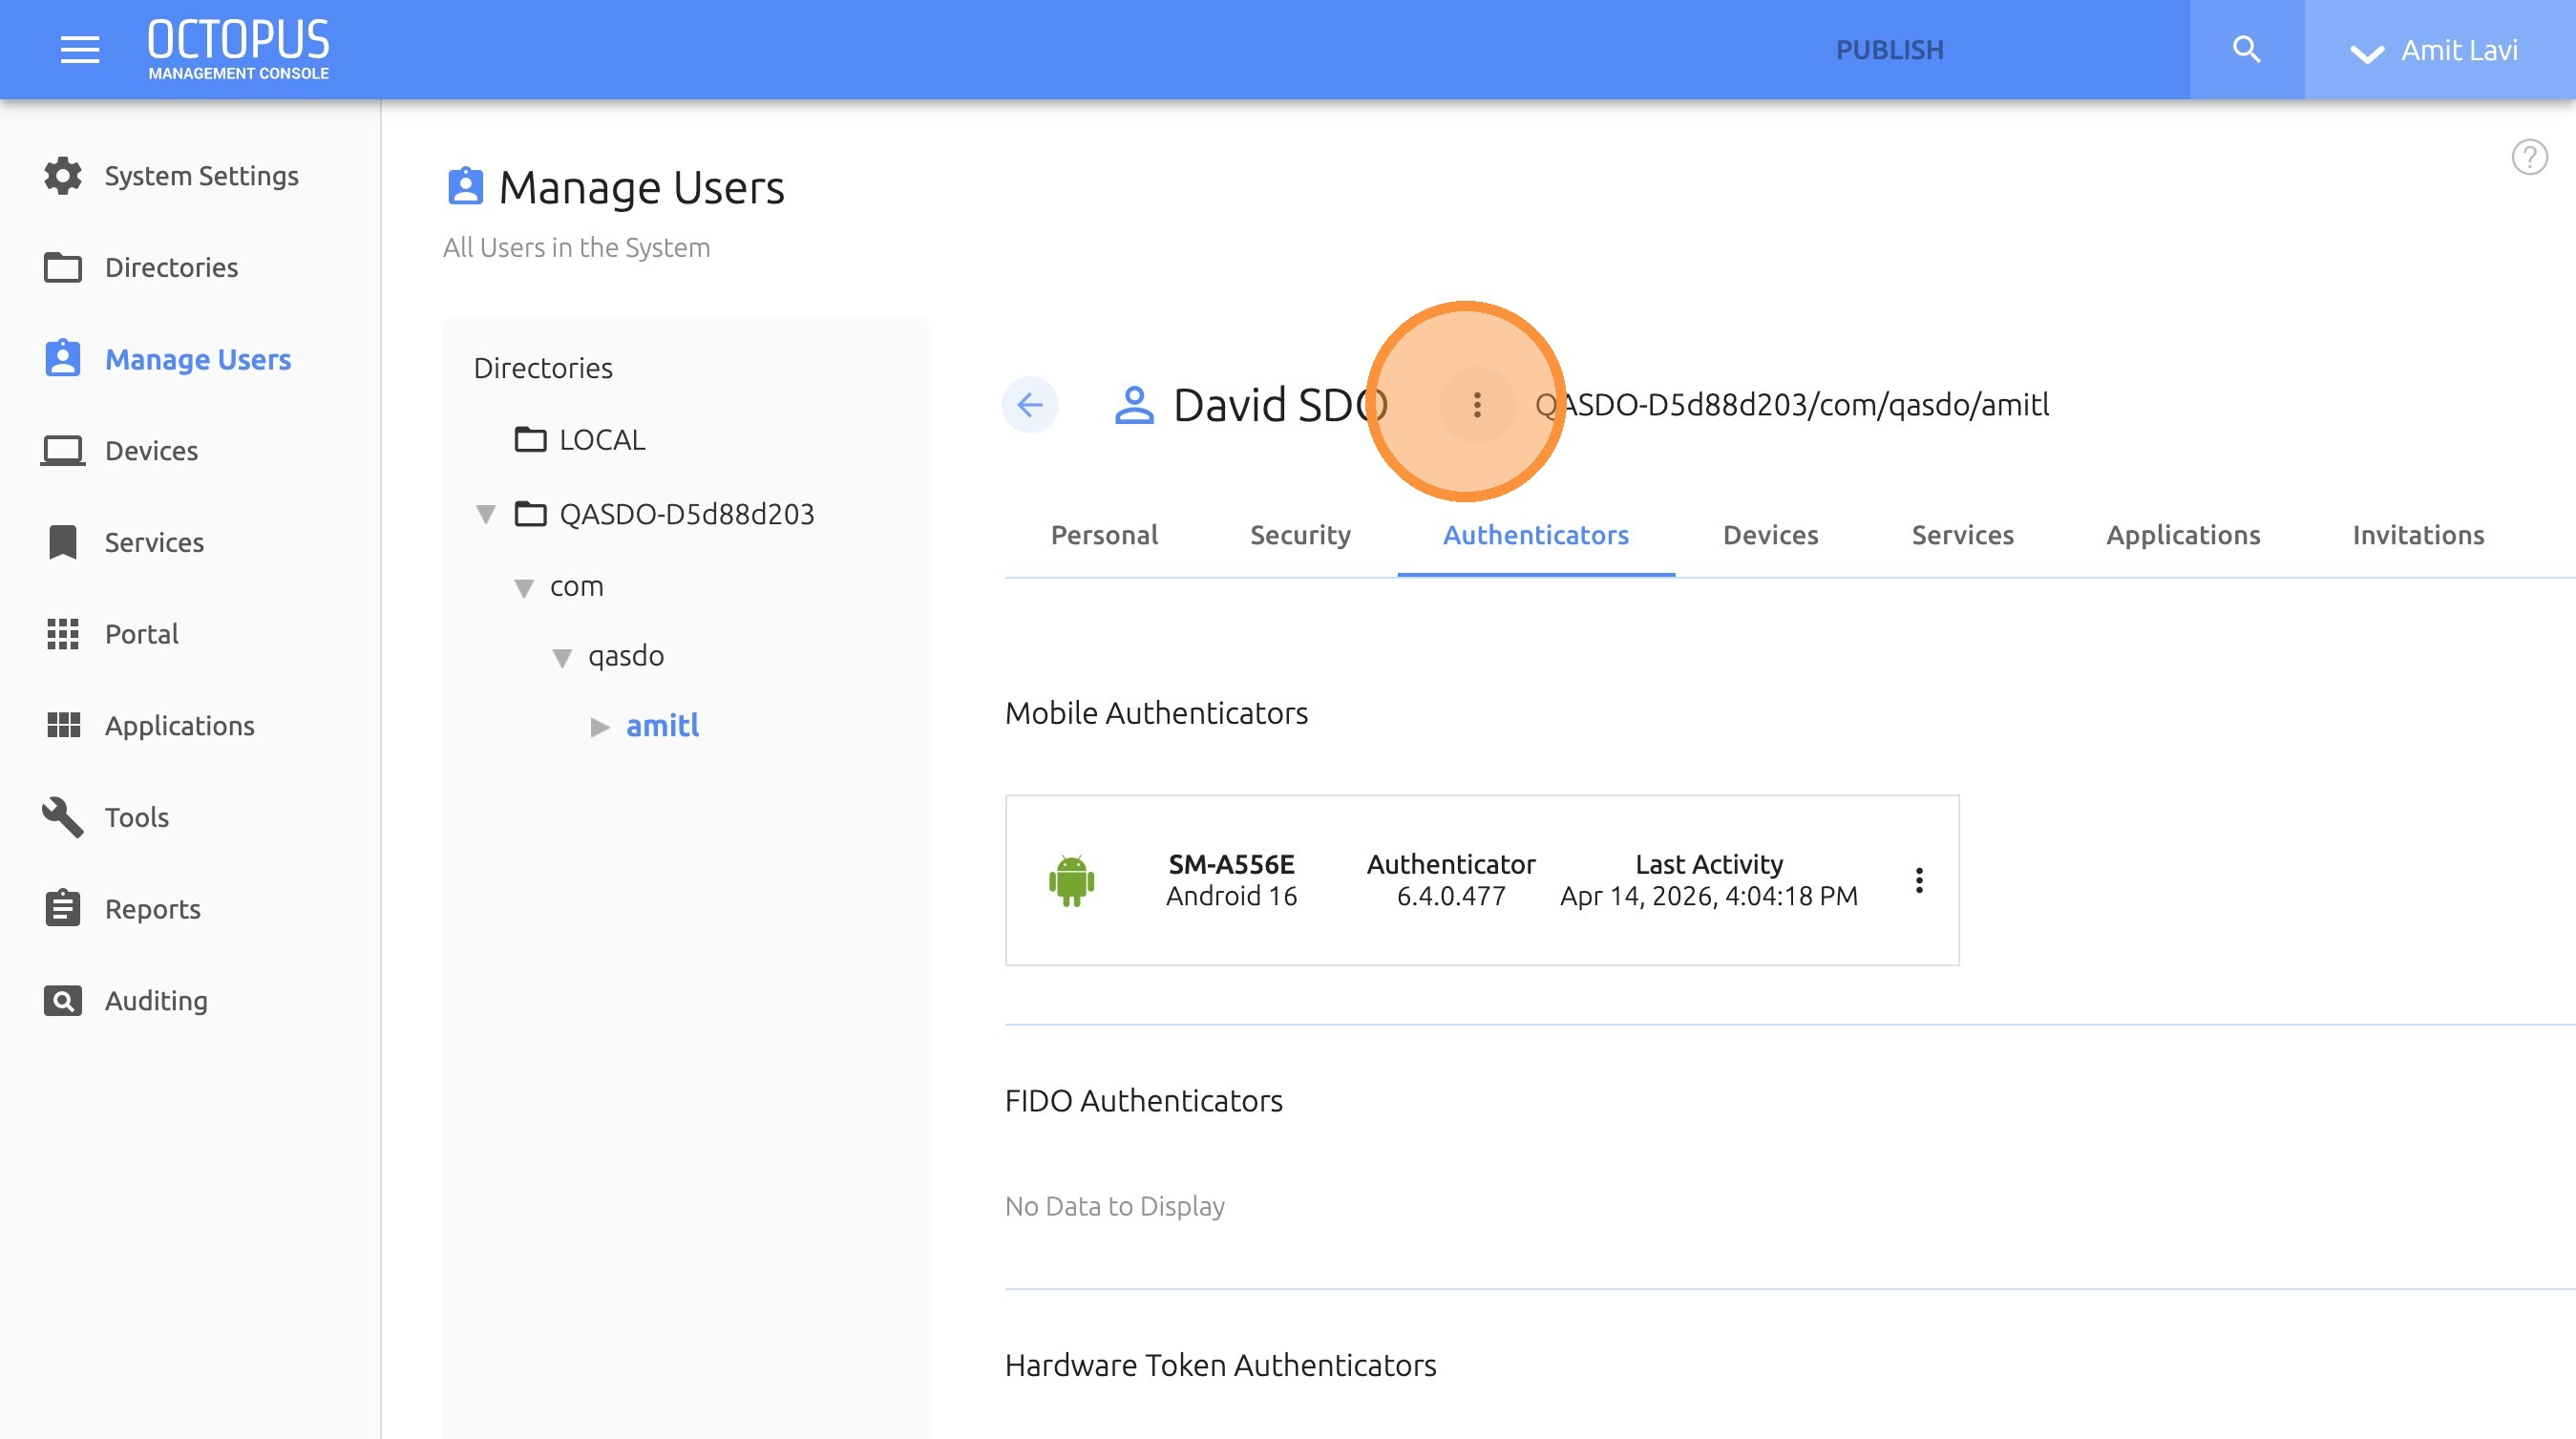The height and width of the screenshot is (1439, 2576).
Task: Click the PUBLISH button
Action: coord(1889,50)
